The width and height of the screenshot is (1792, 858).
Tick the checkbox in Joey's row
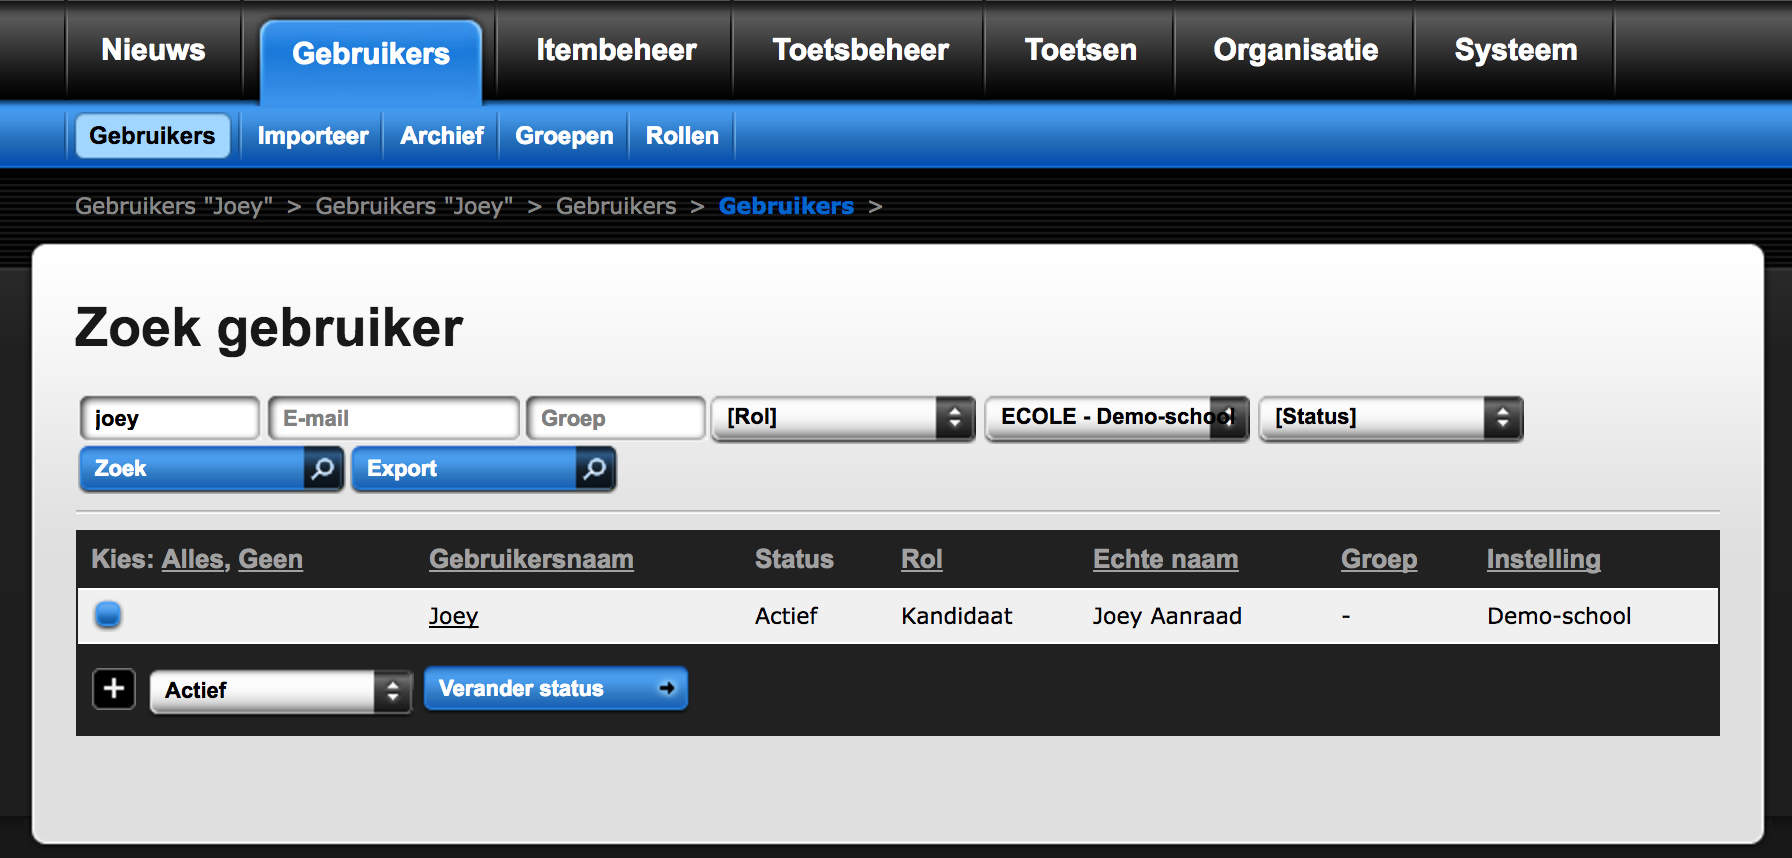108,615
